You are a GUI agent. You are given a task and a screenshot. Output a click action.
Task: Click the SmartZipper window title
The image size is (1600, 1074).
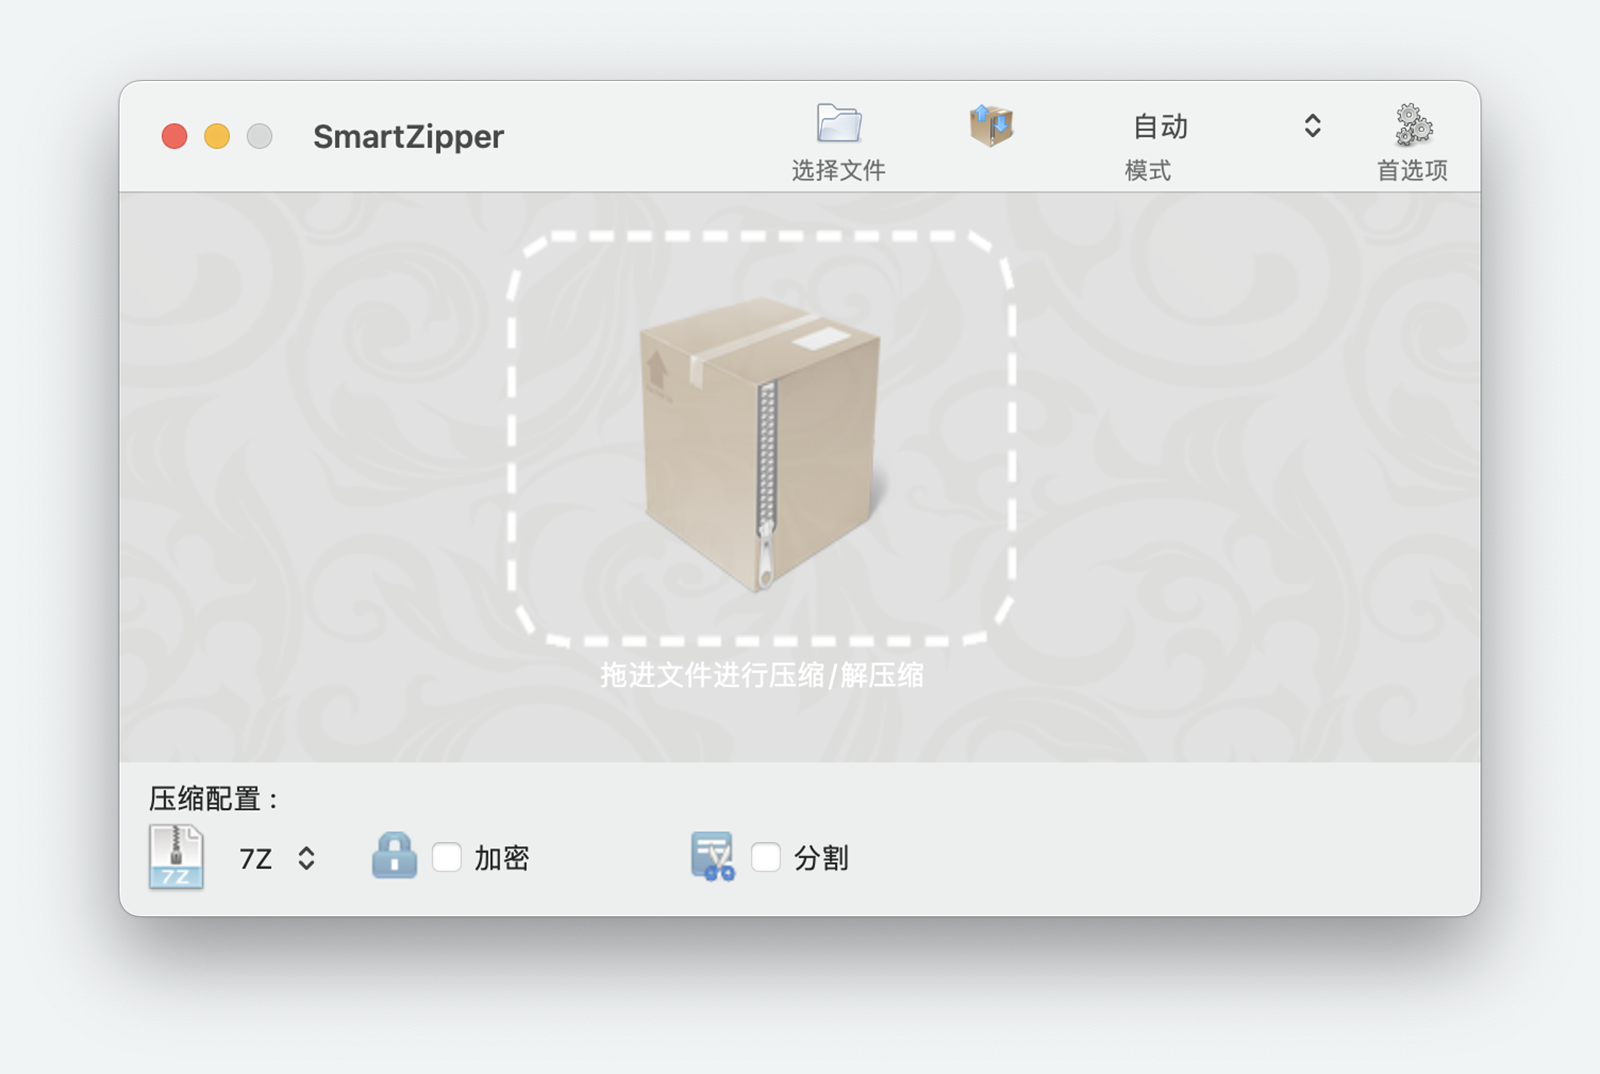(408, 136)
